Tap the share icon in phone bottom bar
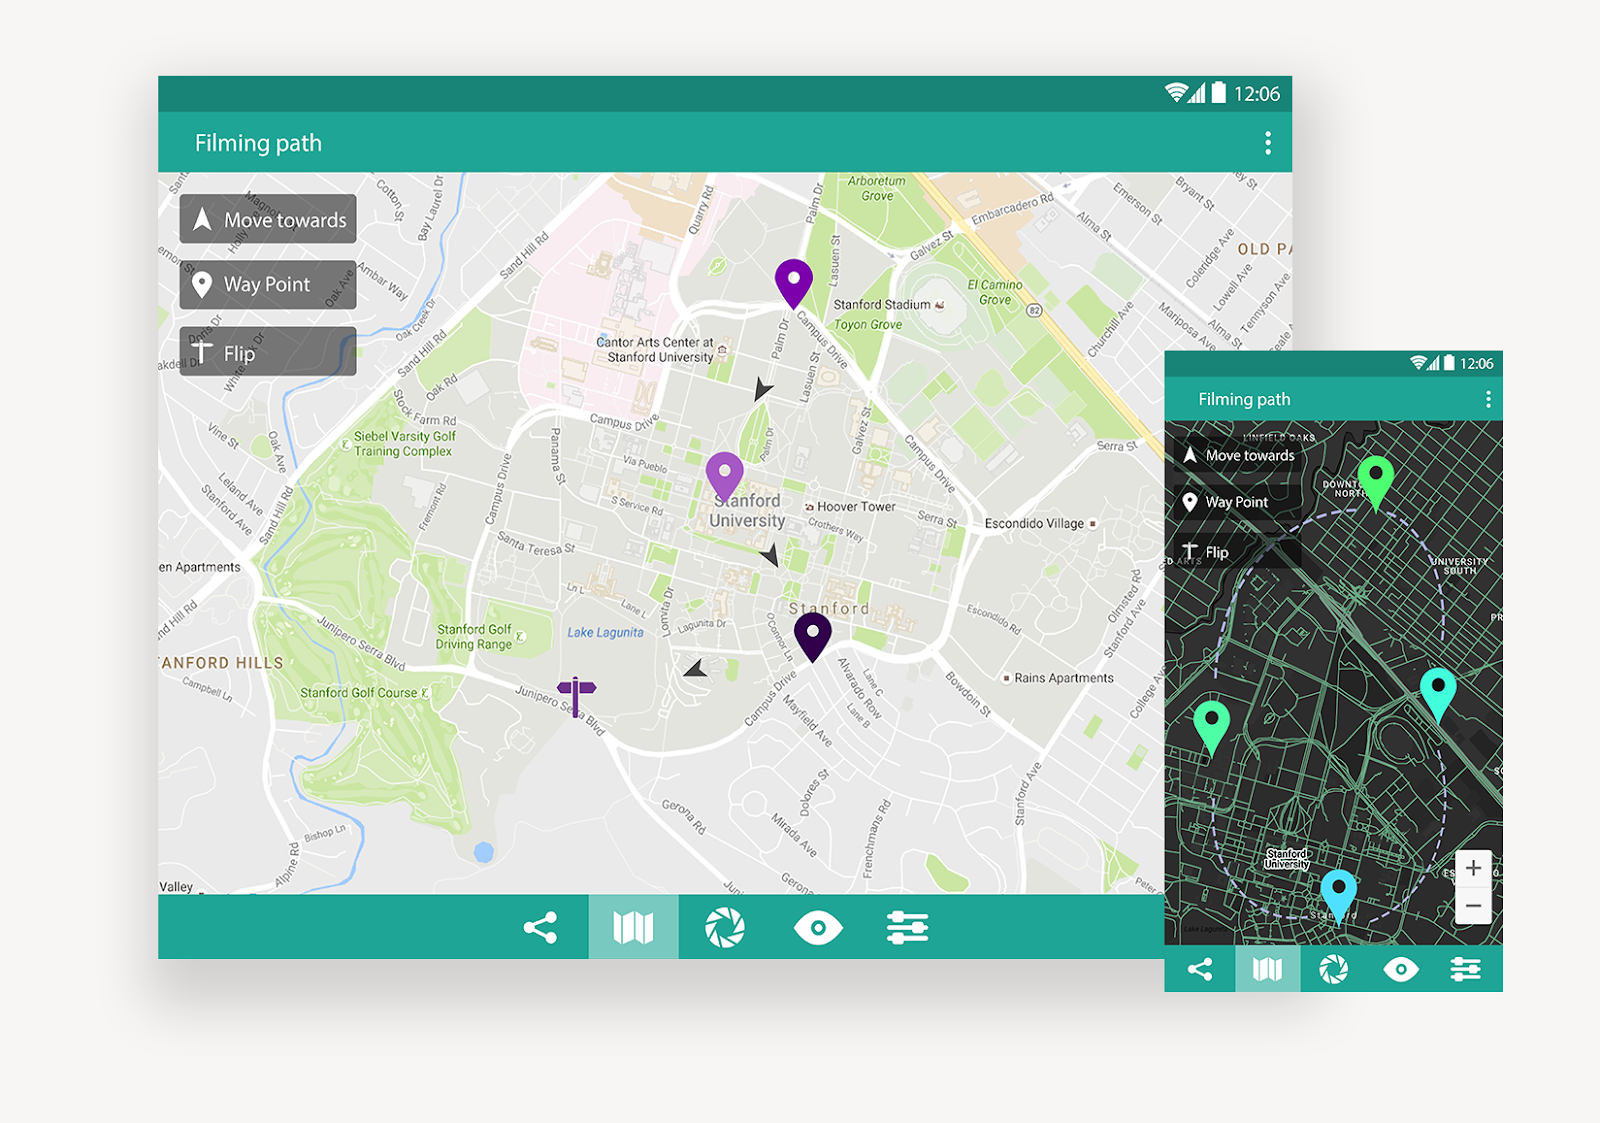The width and height of the screenshot is (1600, 1123). (1200, 969)
